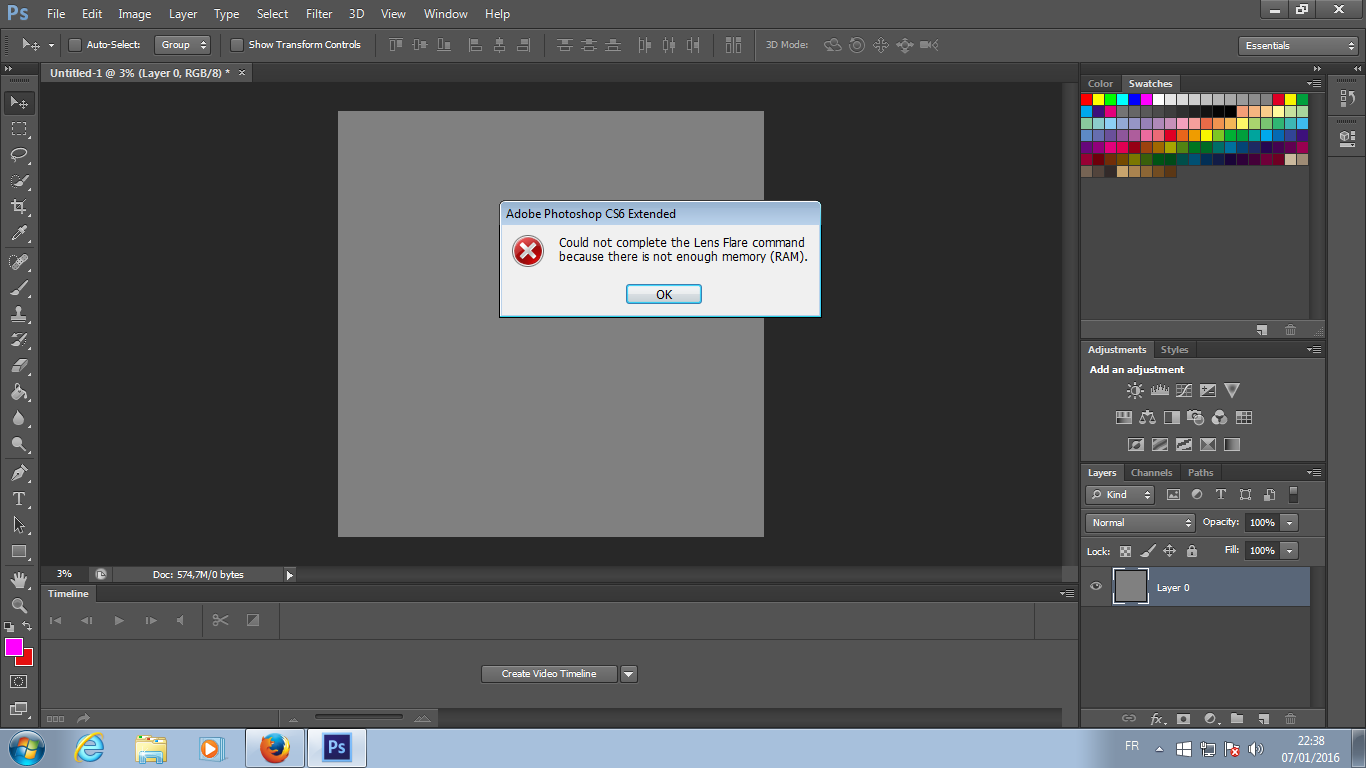This screenshot has width=1366, height=768.
Task: Click the magenta foreground color swatch
Action: pos(13,647)
